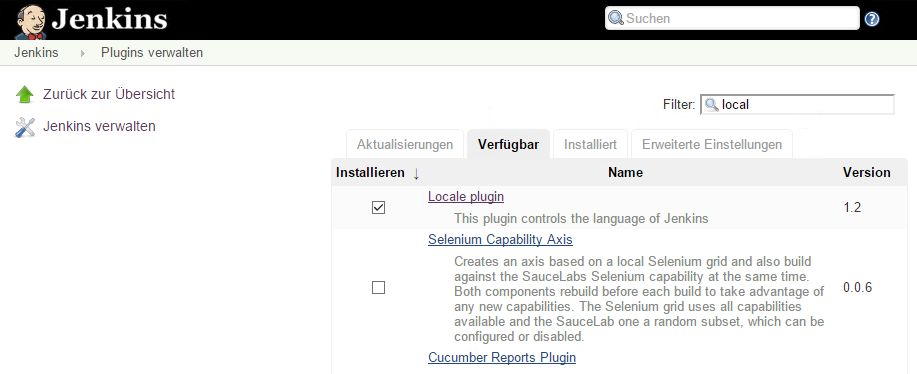Viewport: 917px width, 374px height.
Task: Click the magnifier icon in Suchen box
Action: point(616,18)
